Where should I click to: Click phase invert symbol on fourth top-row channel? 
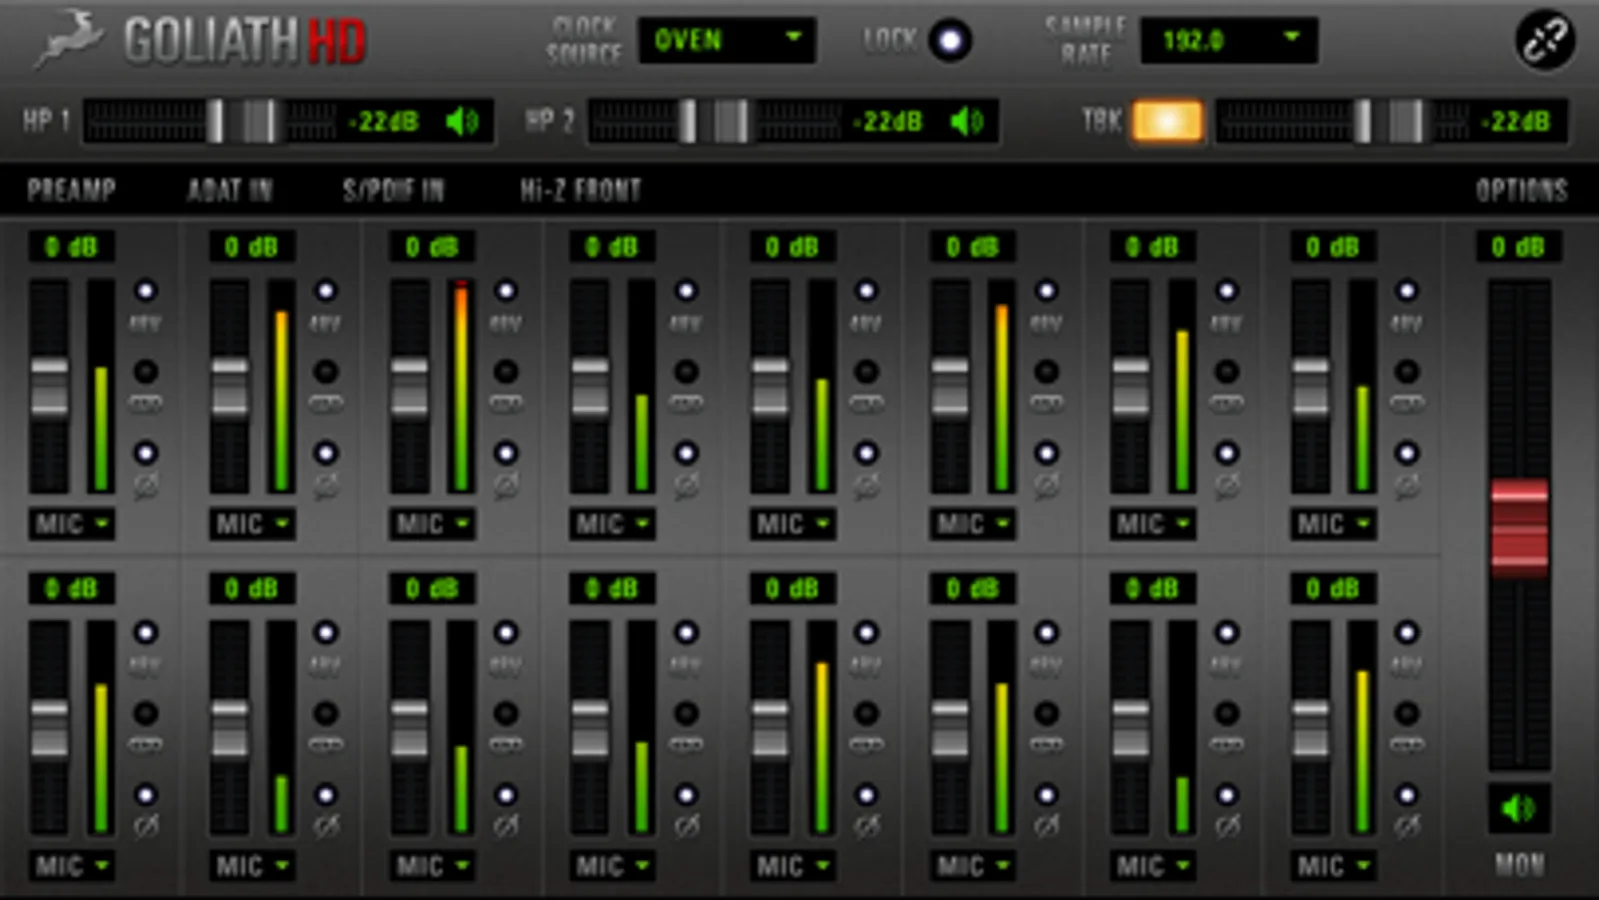[686, 487]
